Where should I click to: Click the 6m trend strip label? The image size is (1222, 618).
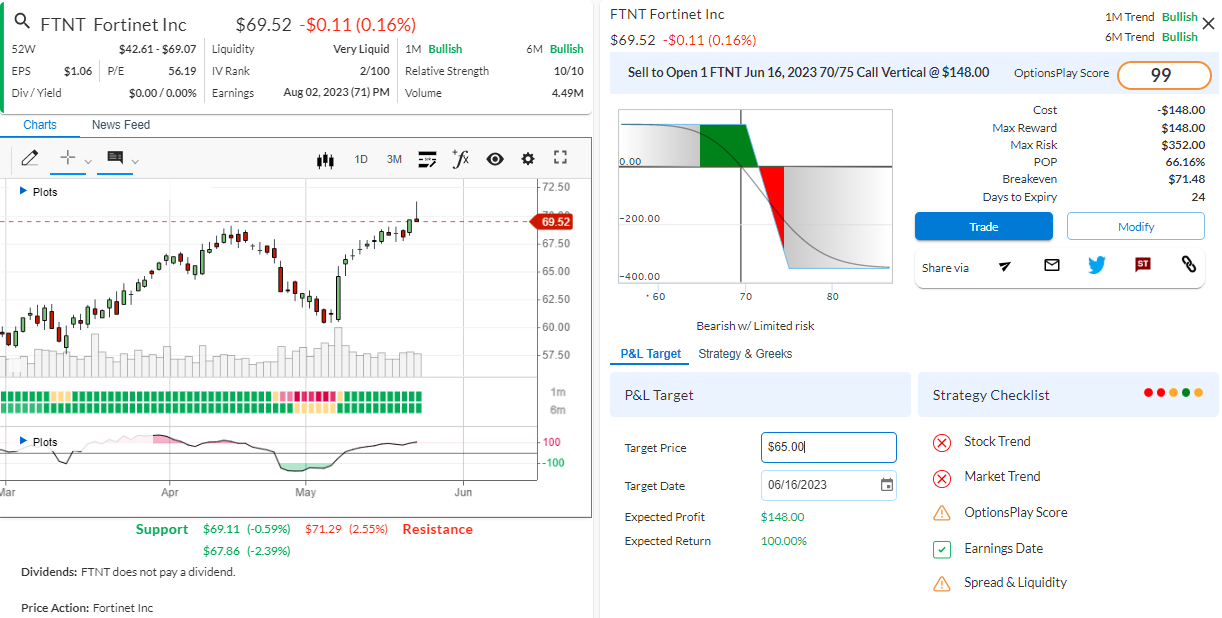click(x=557, y=410)
